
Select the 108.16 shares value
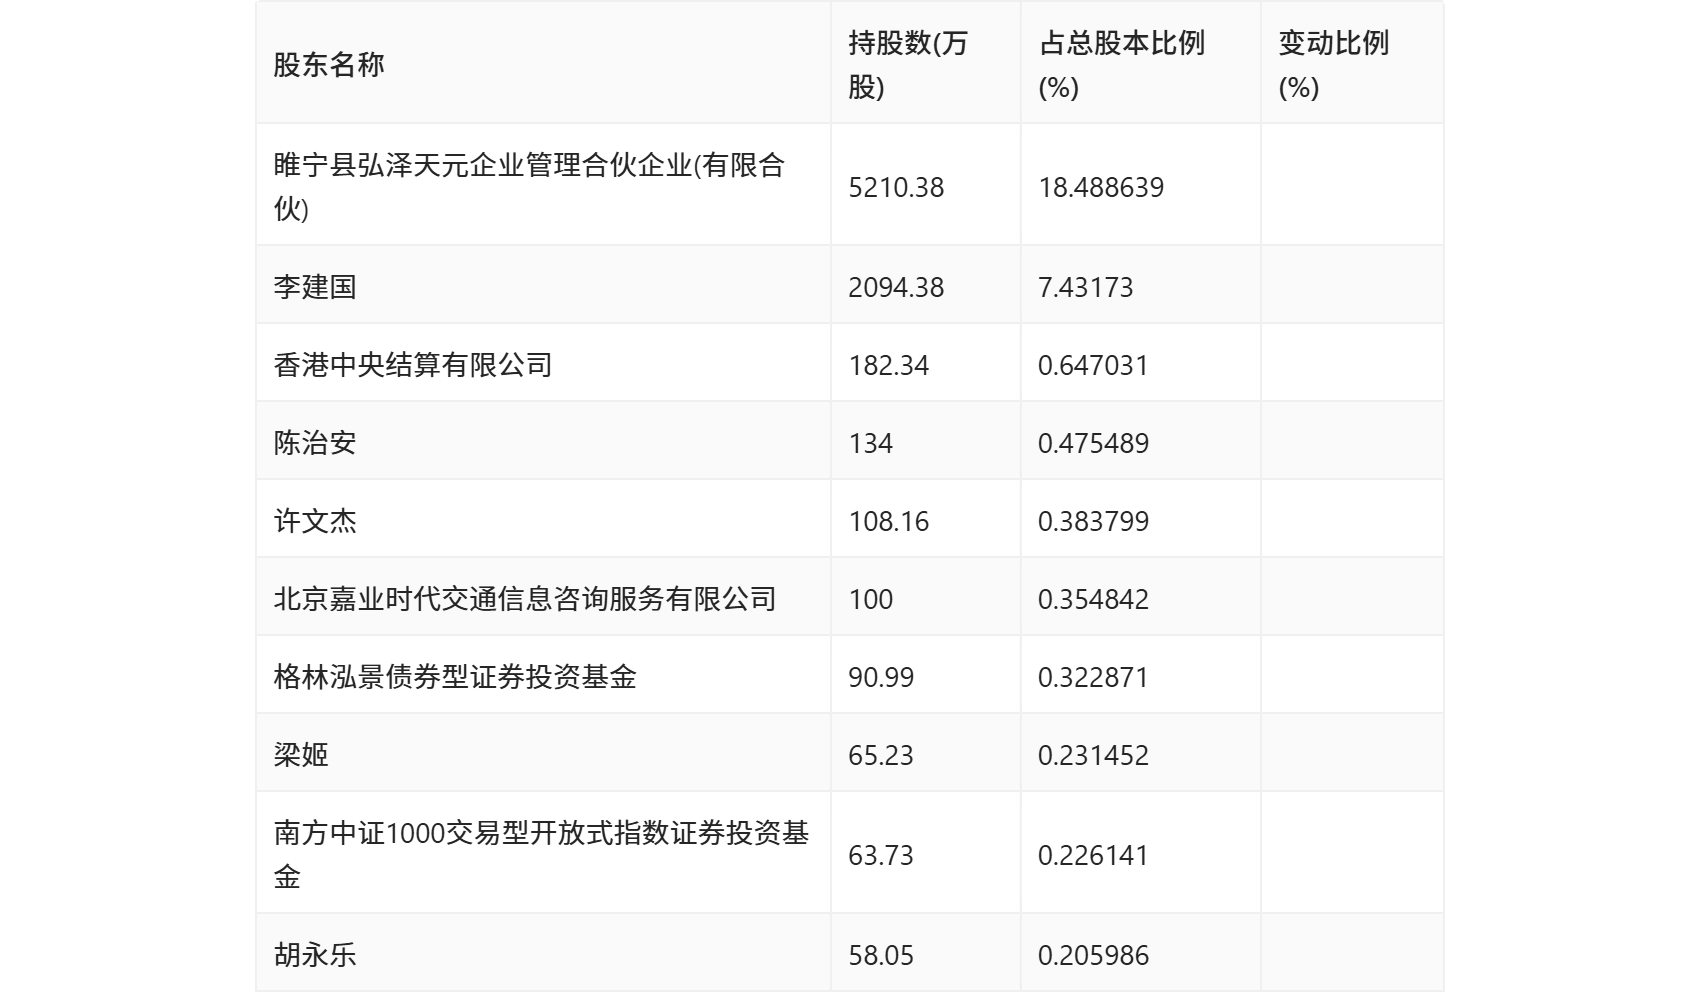click(889, 521)
